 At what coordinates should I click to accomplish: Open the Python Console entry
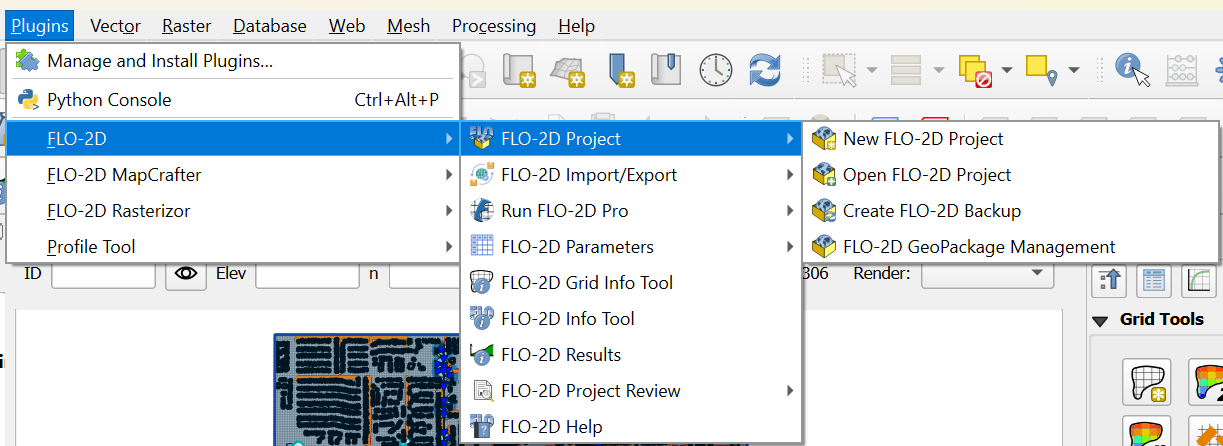pos(109,100)
